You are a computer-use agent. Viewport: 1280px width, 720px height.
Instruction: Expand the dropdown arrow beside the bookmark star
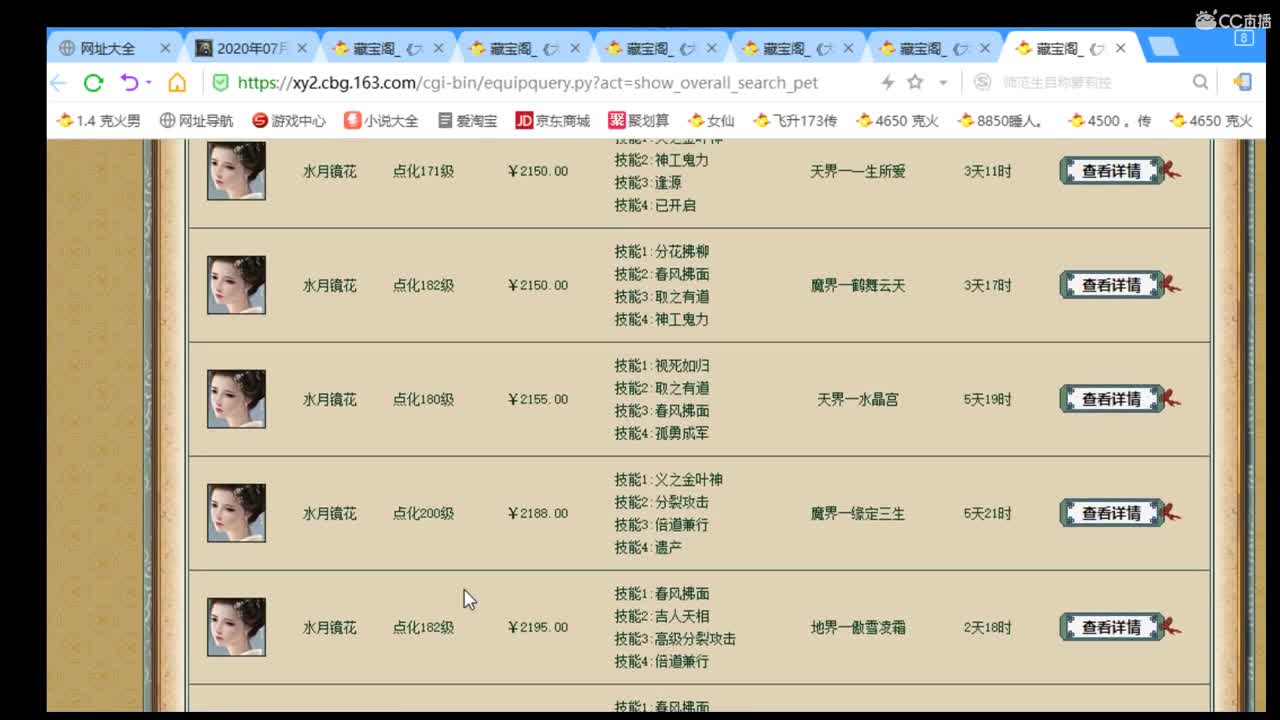click(943, 83)
